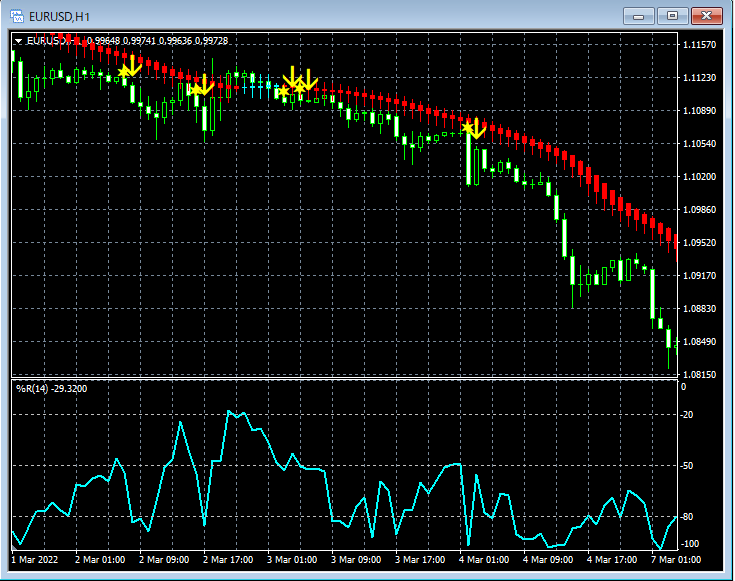Viewport: 735px width, 581px height.
Task: Click the -50 level on the %R scale
Action: click(x=687, y=466)
